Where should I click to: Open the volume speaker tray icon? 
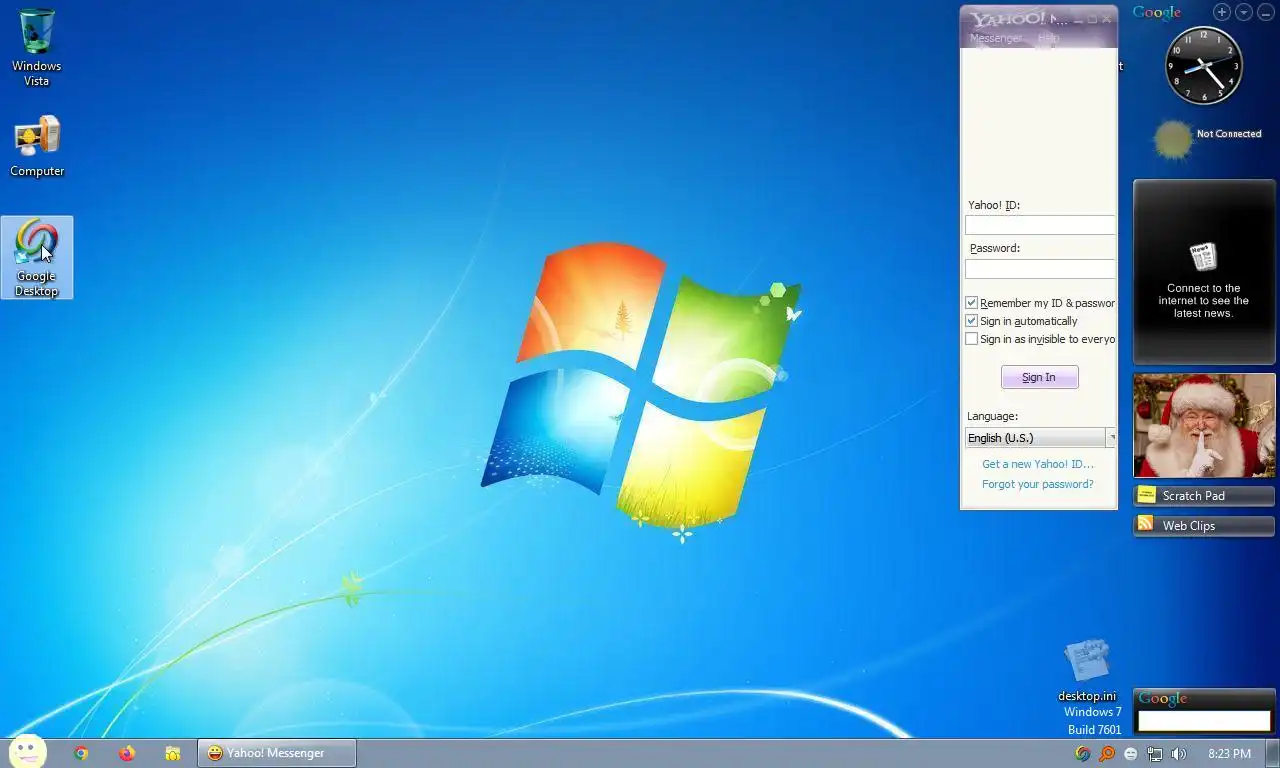(1179, 754)
